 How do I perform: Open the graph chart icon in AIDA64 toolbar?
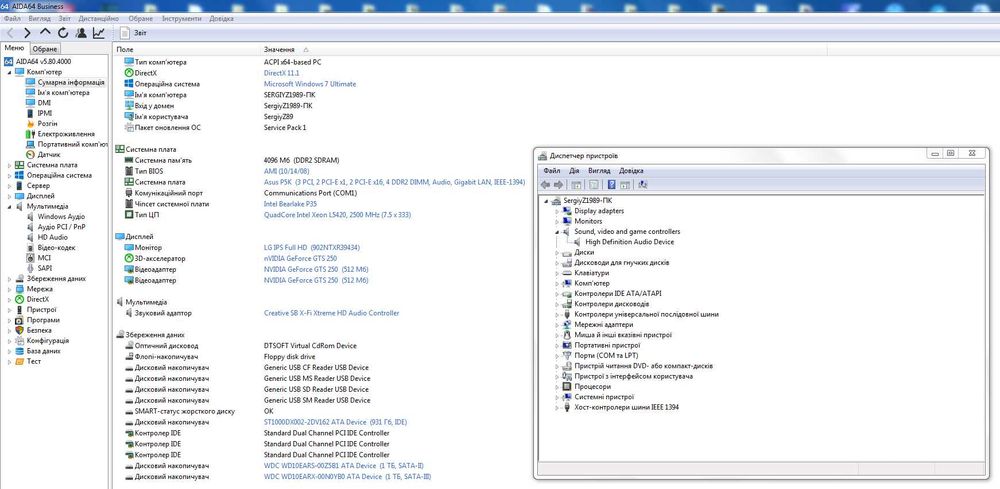pyautogui.click(x=99, y=33)
